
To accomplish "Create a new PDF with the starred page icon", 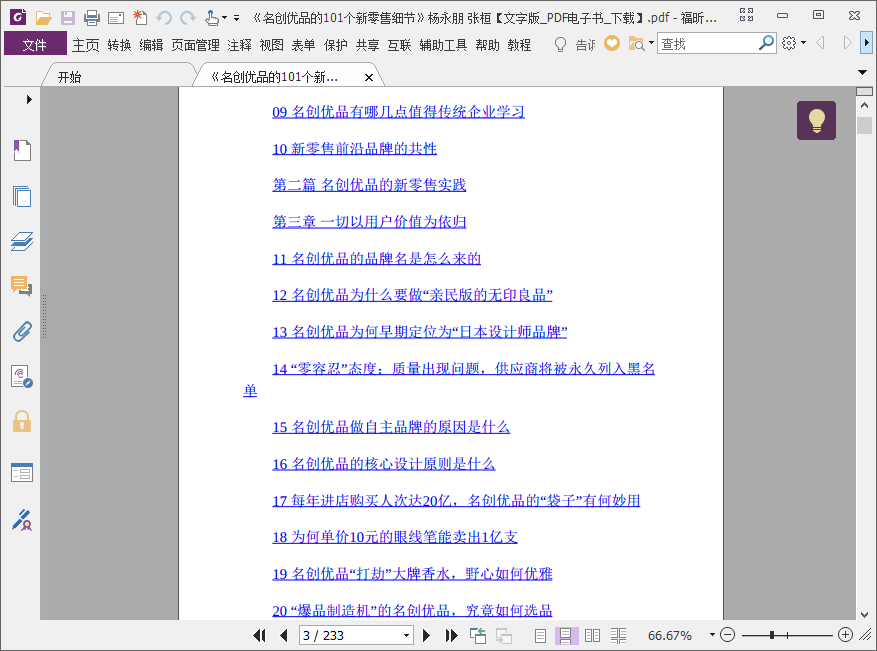I will coord(140,18).
